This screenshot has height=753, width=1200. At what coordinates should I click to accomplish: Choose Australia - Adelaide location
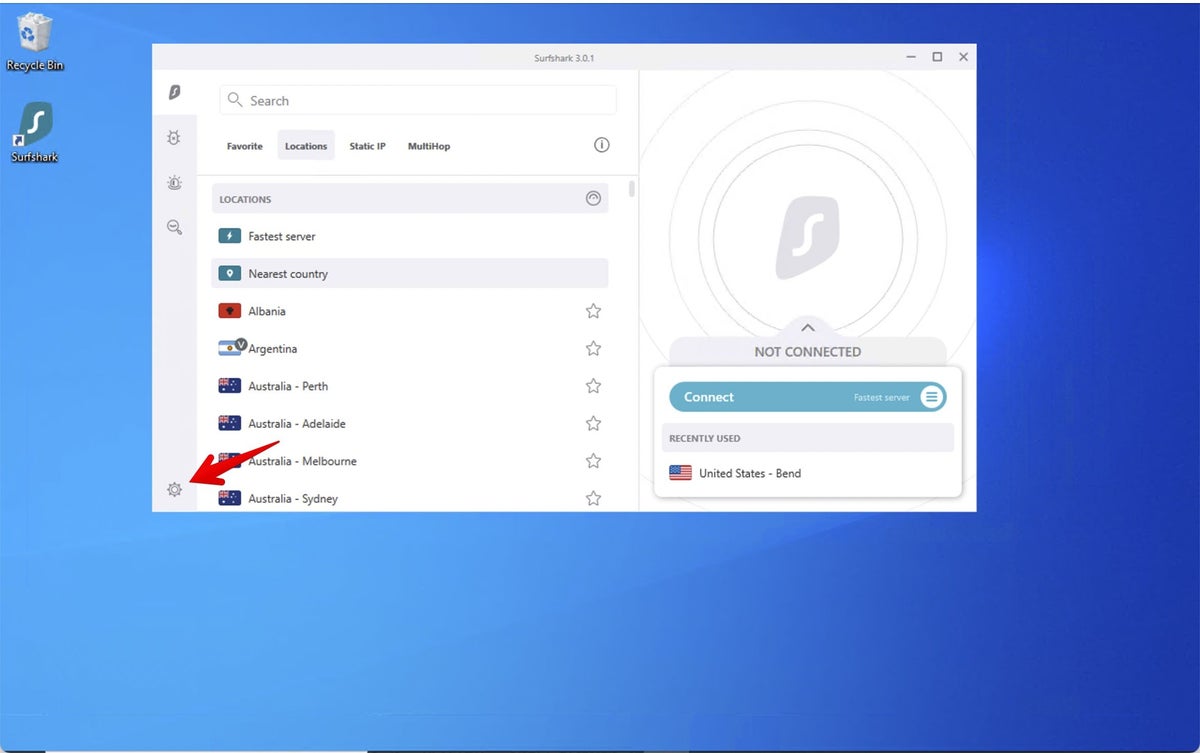pyautogui.click(x=410, y=423)
